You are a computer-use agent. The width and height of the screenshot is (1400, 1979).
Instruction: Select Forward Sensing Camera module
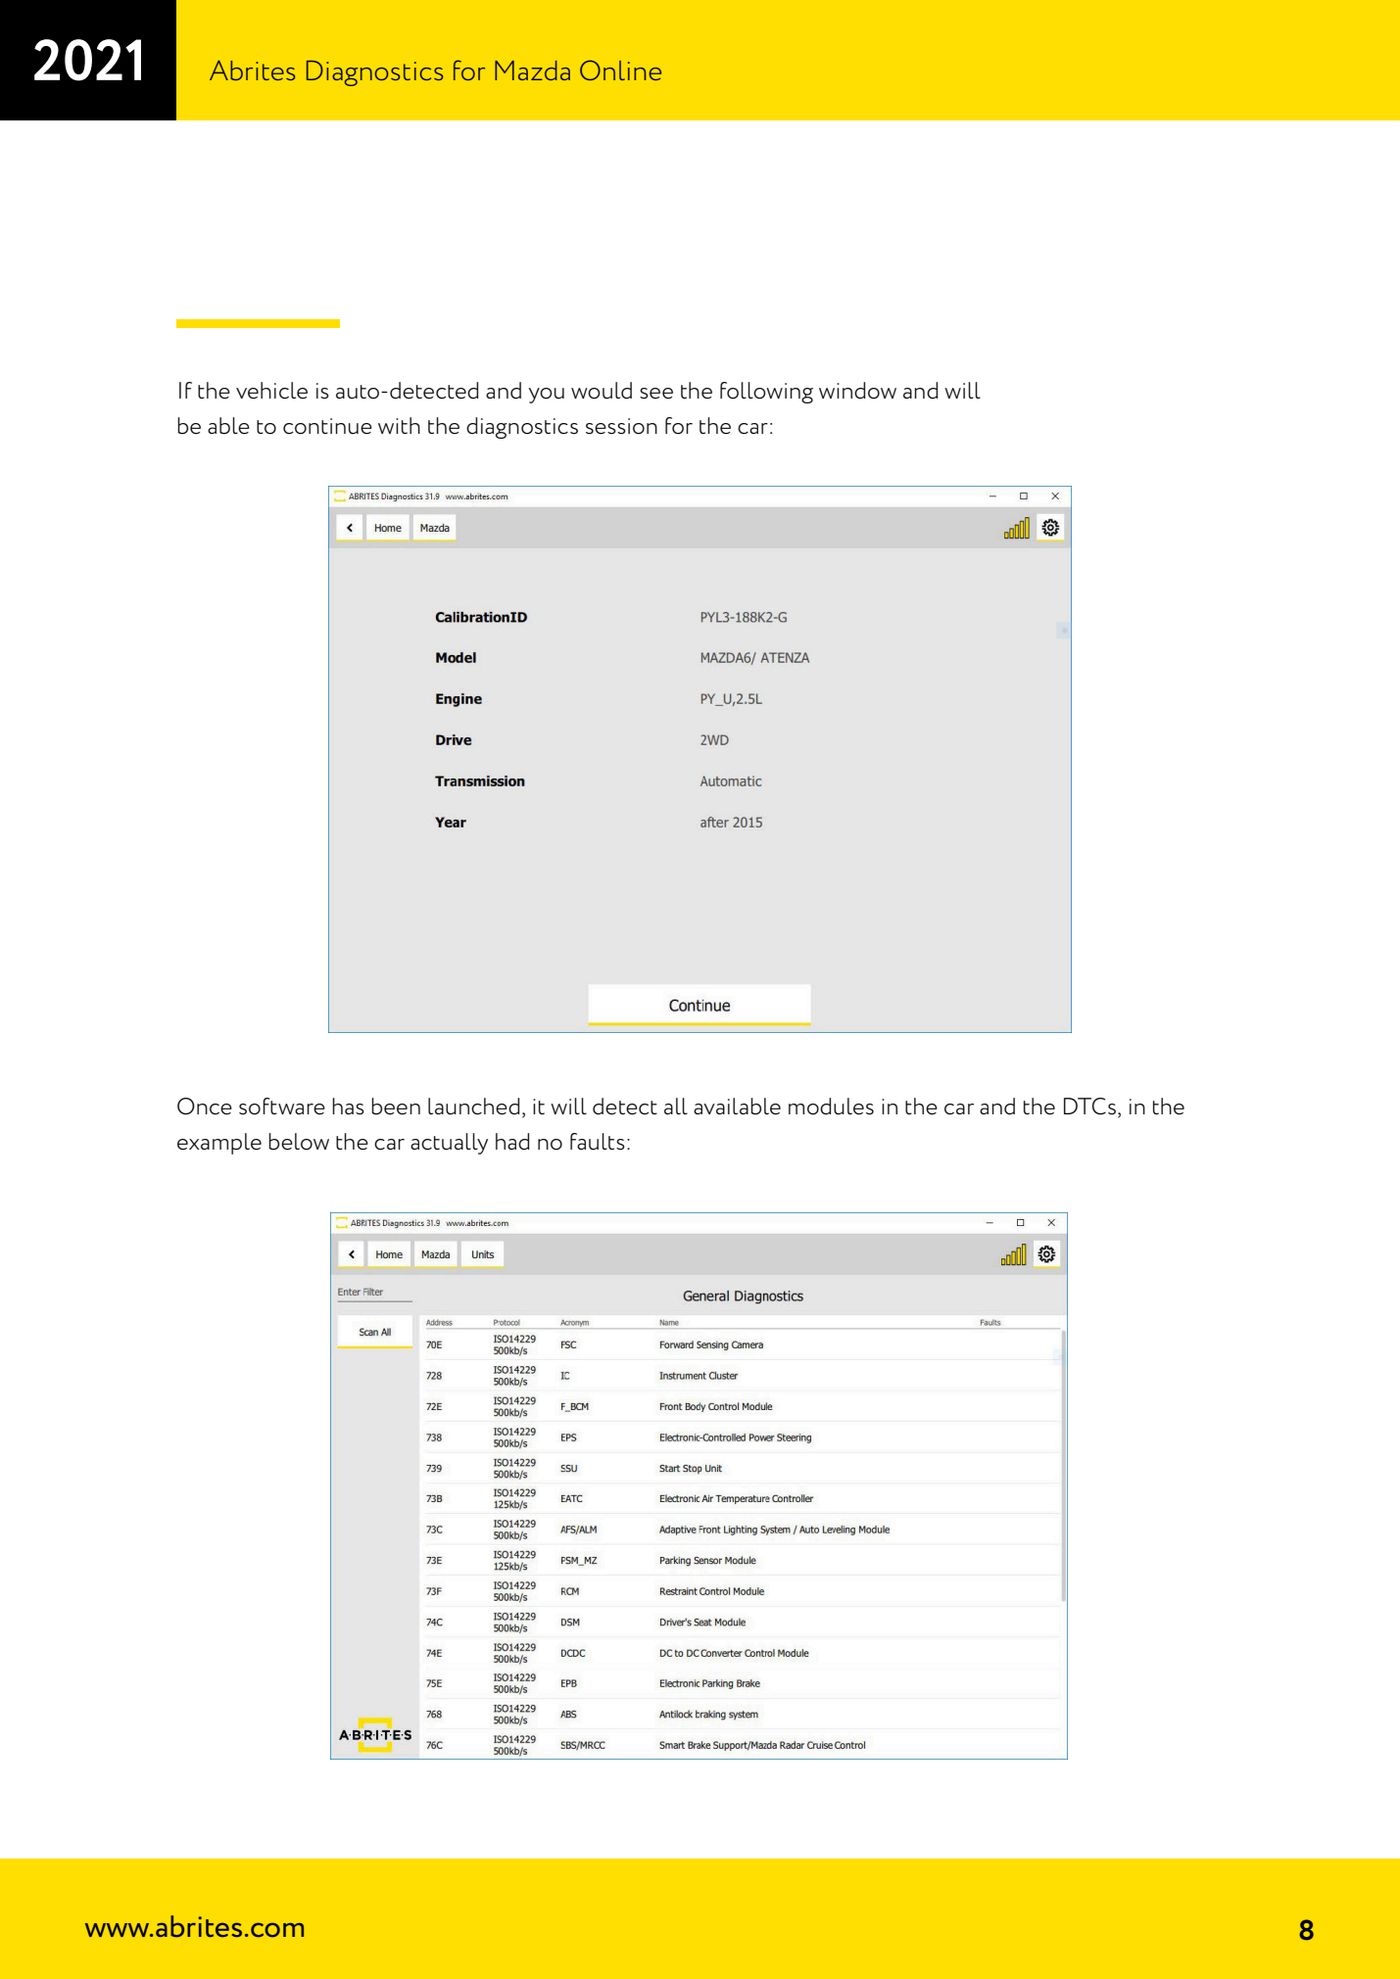pyautogui.click(x=740, y=1345)
